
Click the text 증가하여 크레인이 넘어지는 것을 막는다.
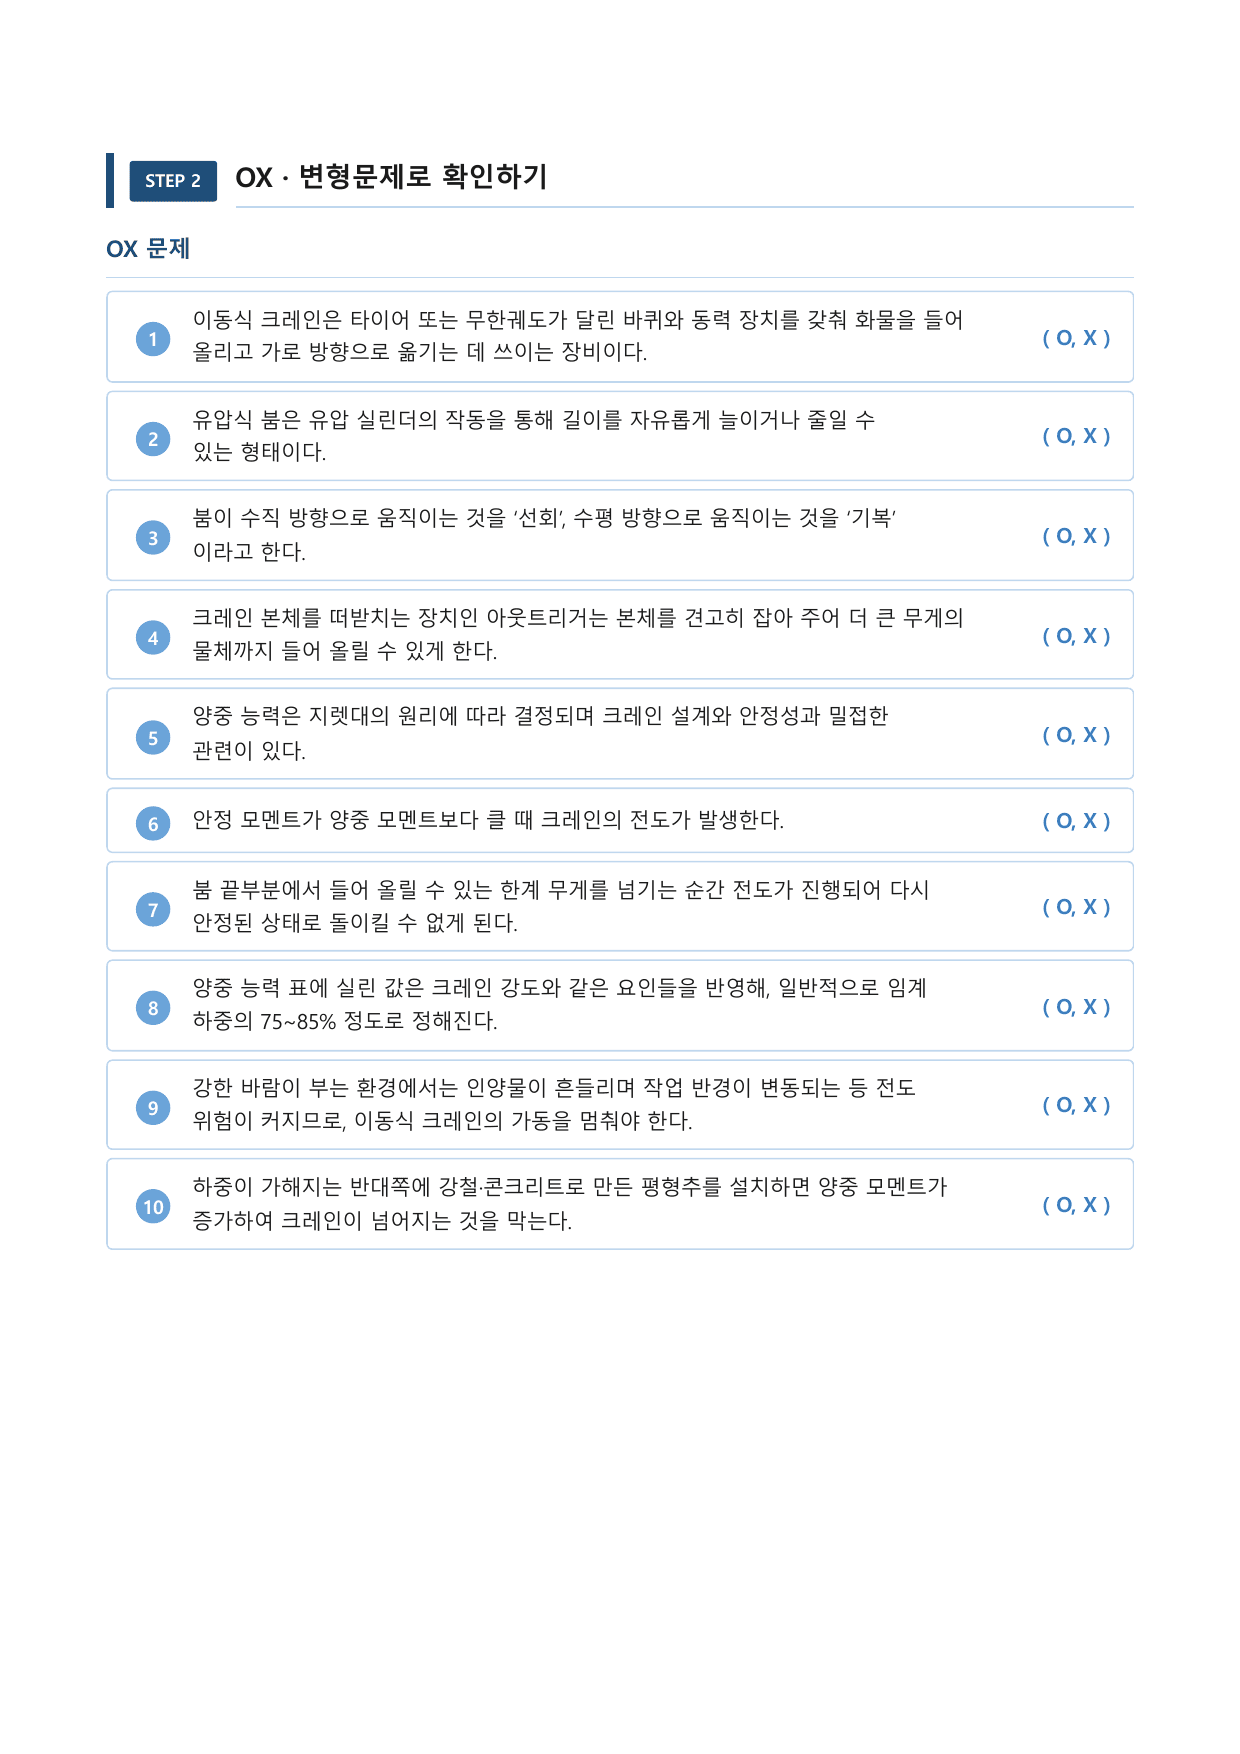[382, 1221]
